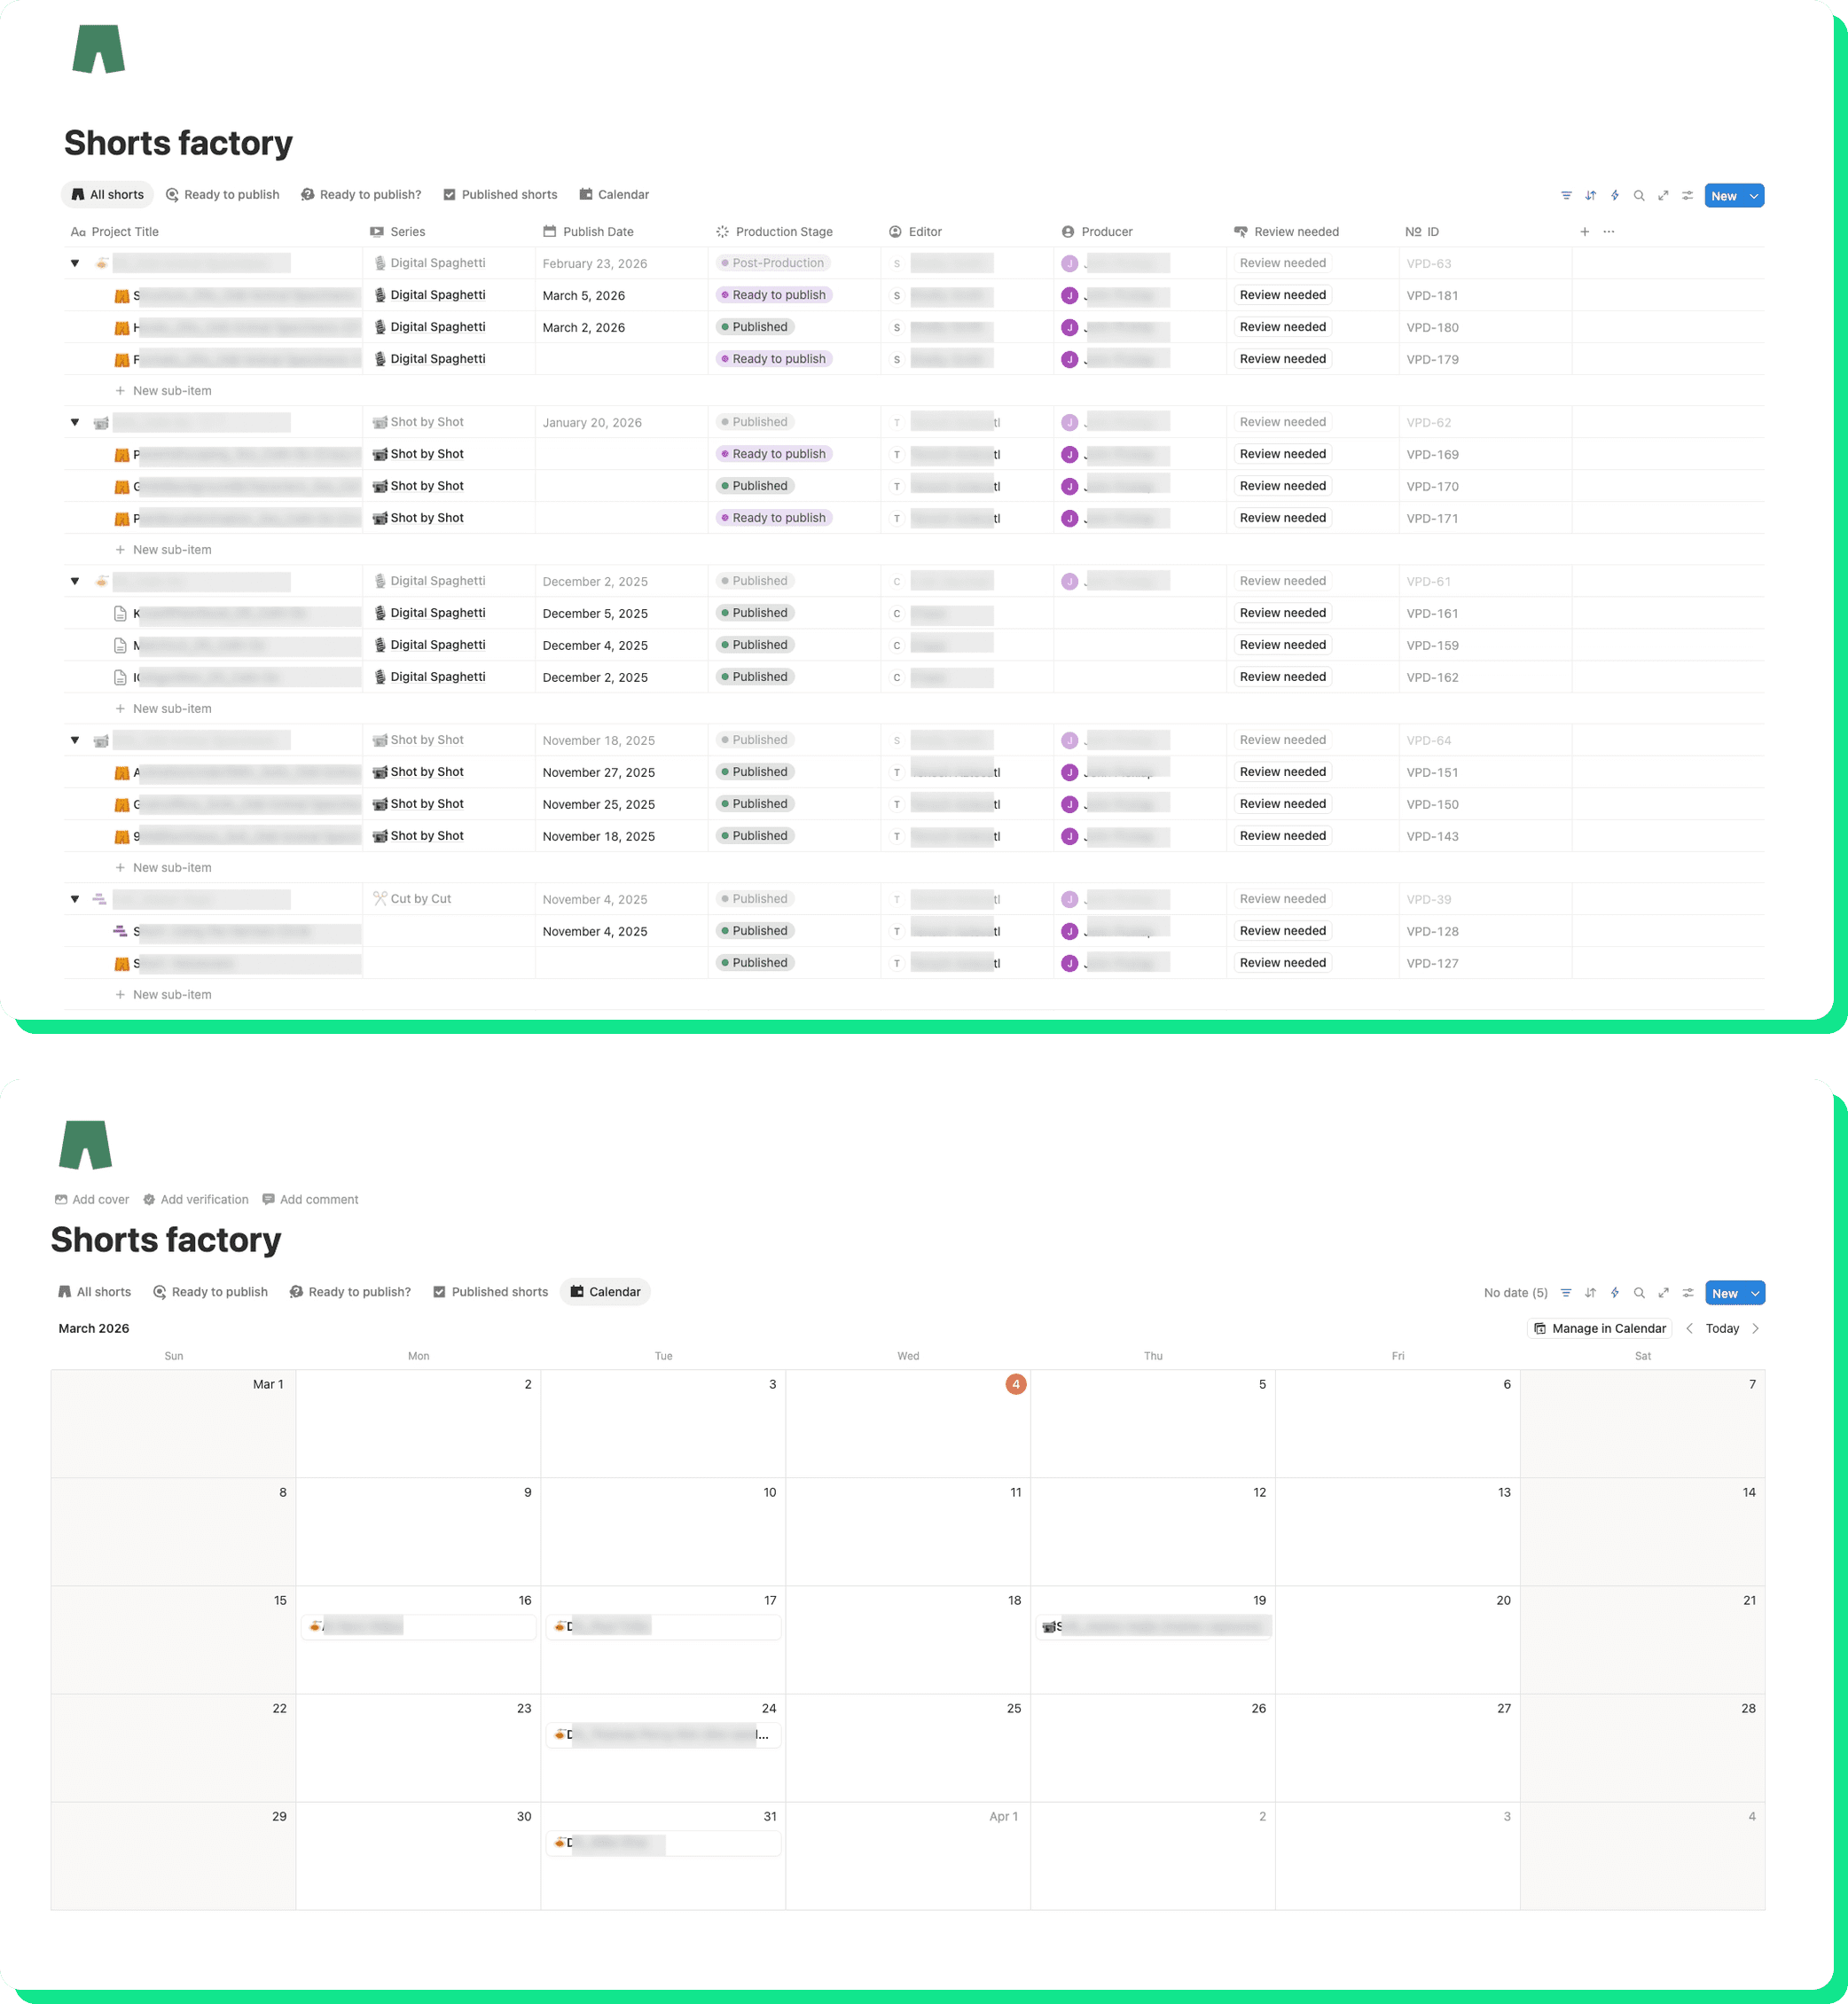Click the Today button in calendar
The image size is (1848, 2004).
tap(1722, 1328)
